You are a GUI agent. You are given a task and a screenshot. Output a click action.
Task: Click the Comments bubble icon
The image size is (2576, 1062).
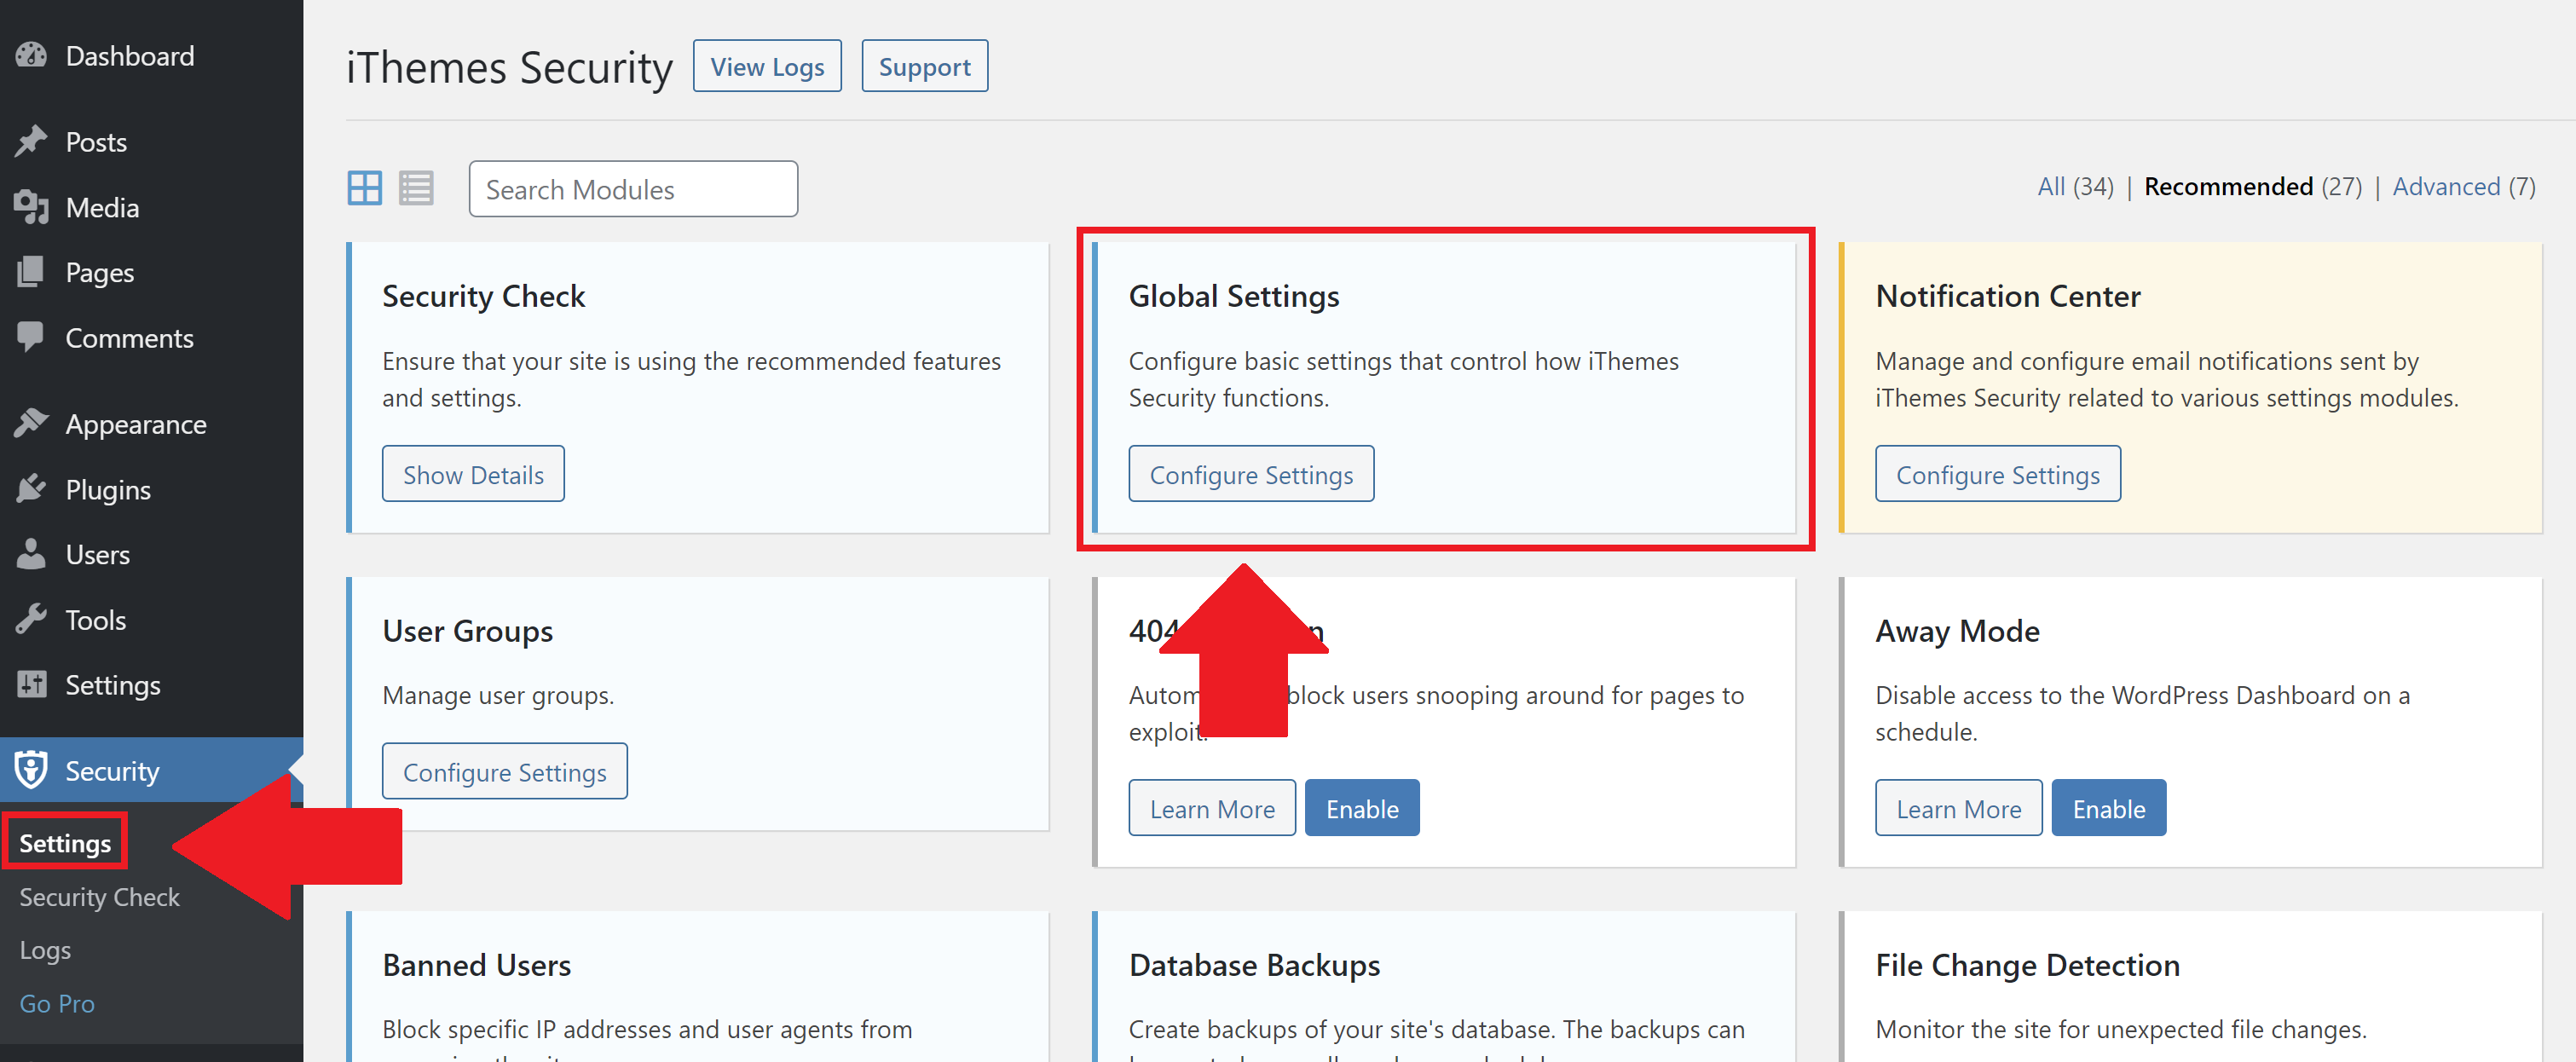[x=32, y=338]
